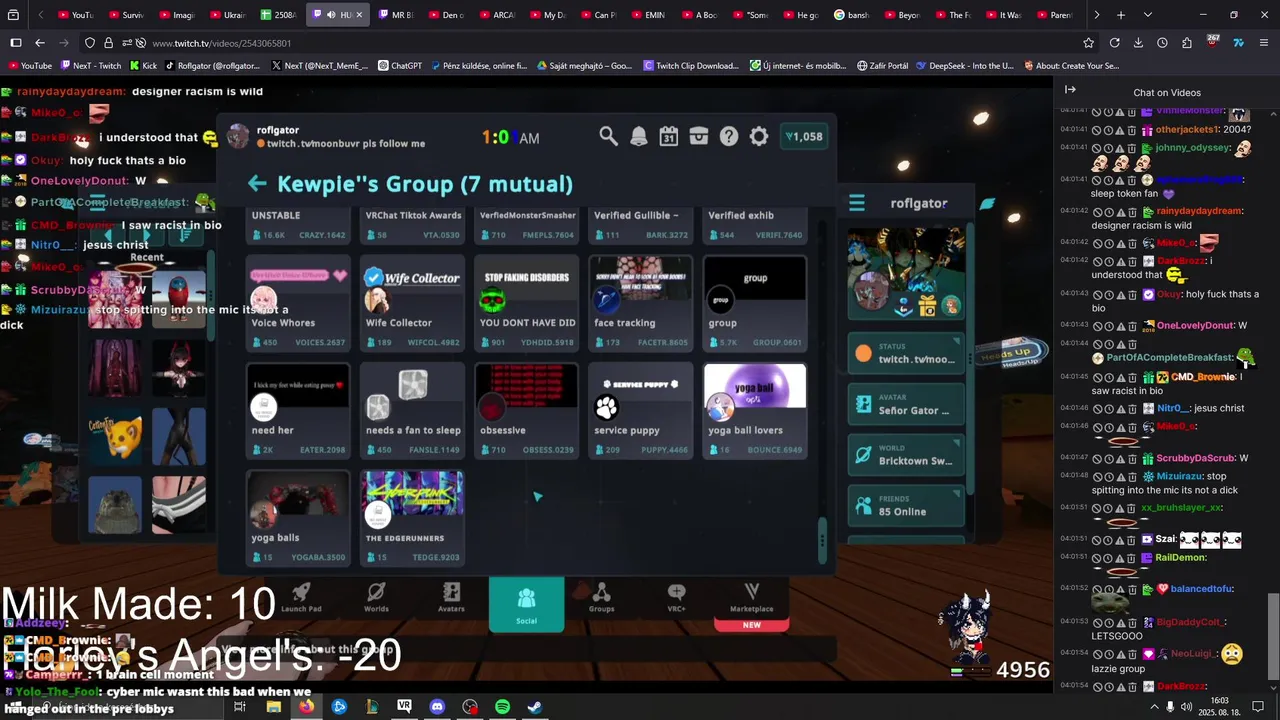
Task: Open the Worlds tab
Action: click(376, 597)
